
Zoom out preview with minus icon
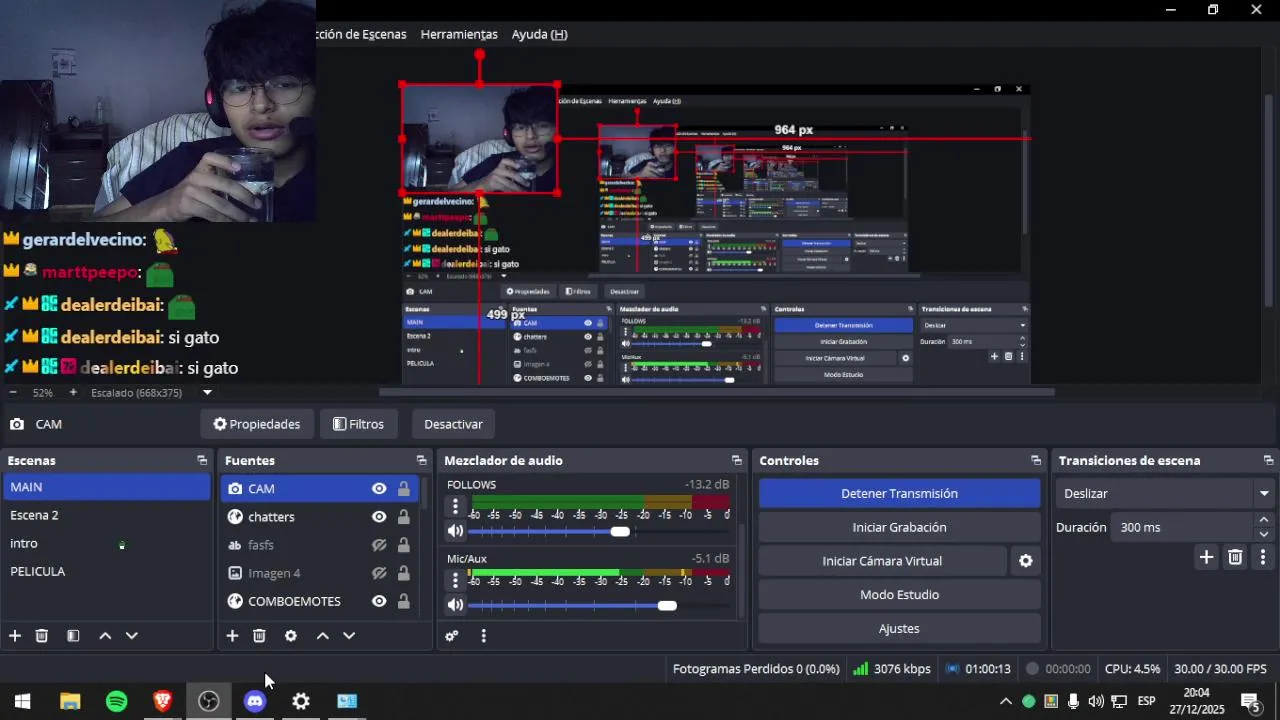14,393
